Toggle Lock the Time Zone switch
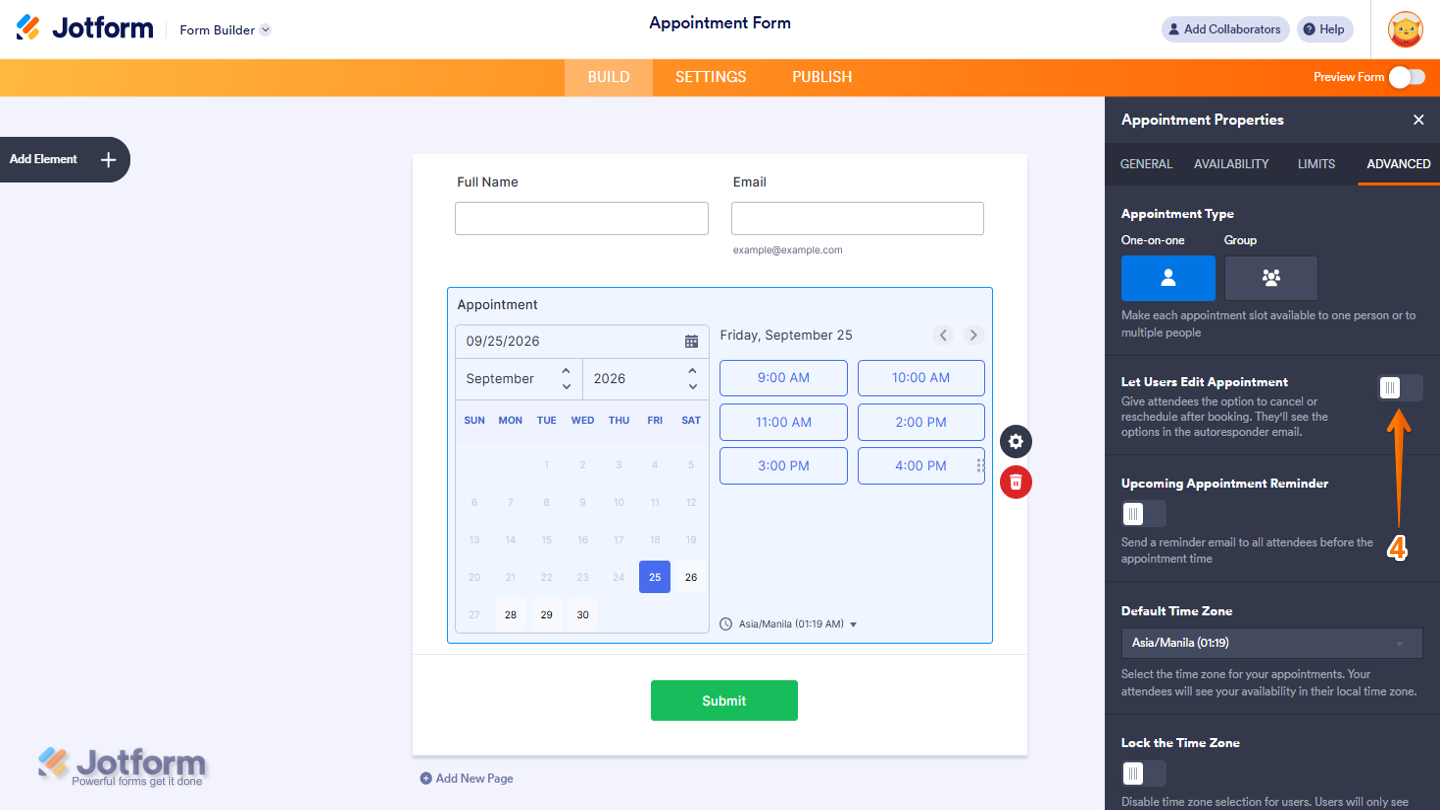Viewport: 1440px width, 810px height. (x=1143, y=773)
